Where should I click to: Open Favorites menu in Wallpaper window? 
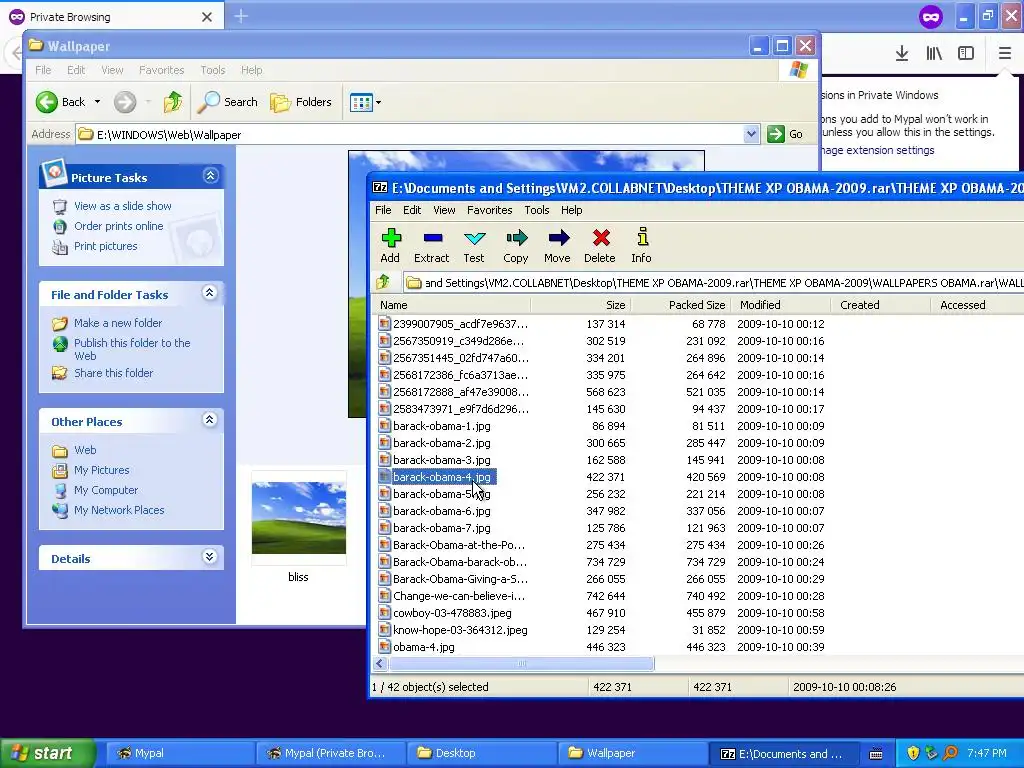click(161, 70)
